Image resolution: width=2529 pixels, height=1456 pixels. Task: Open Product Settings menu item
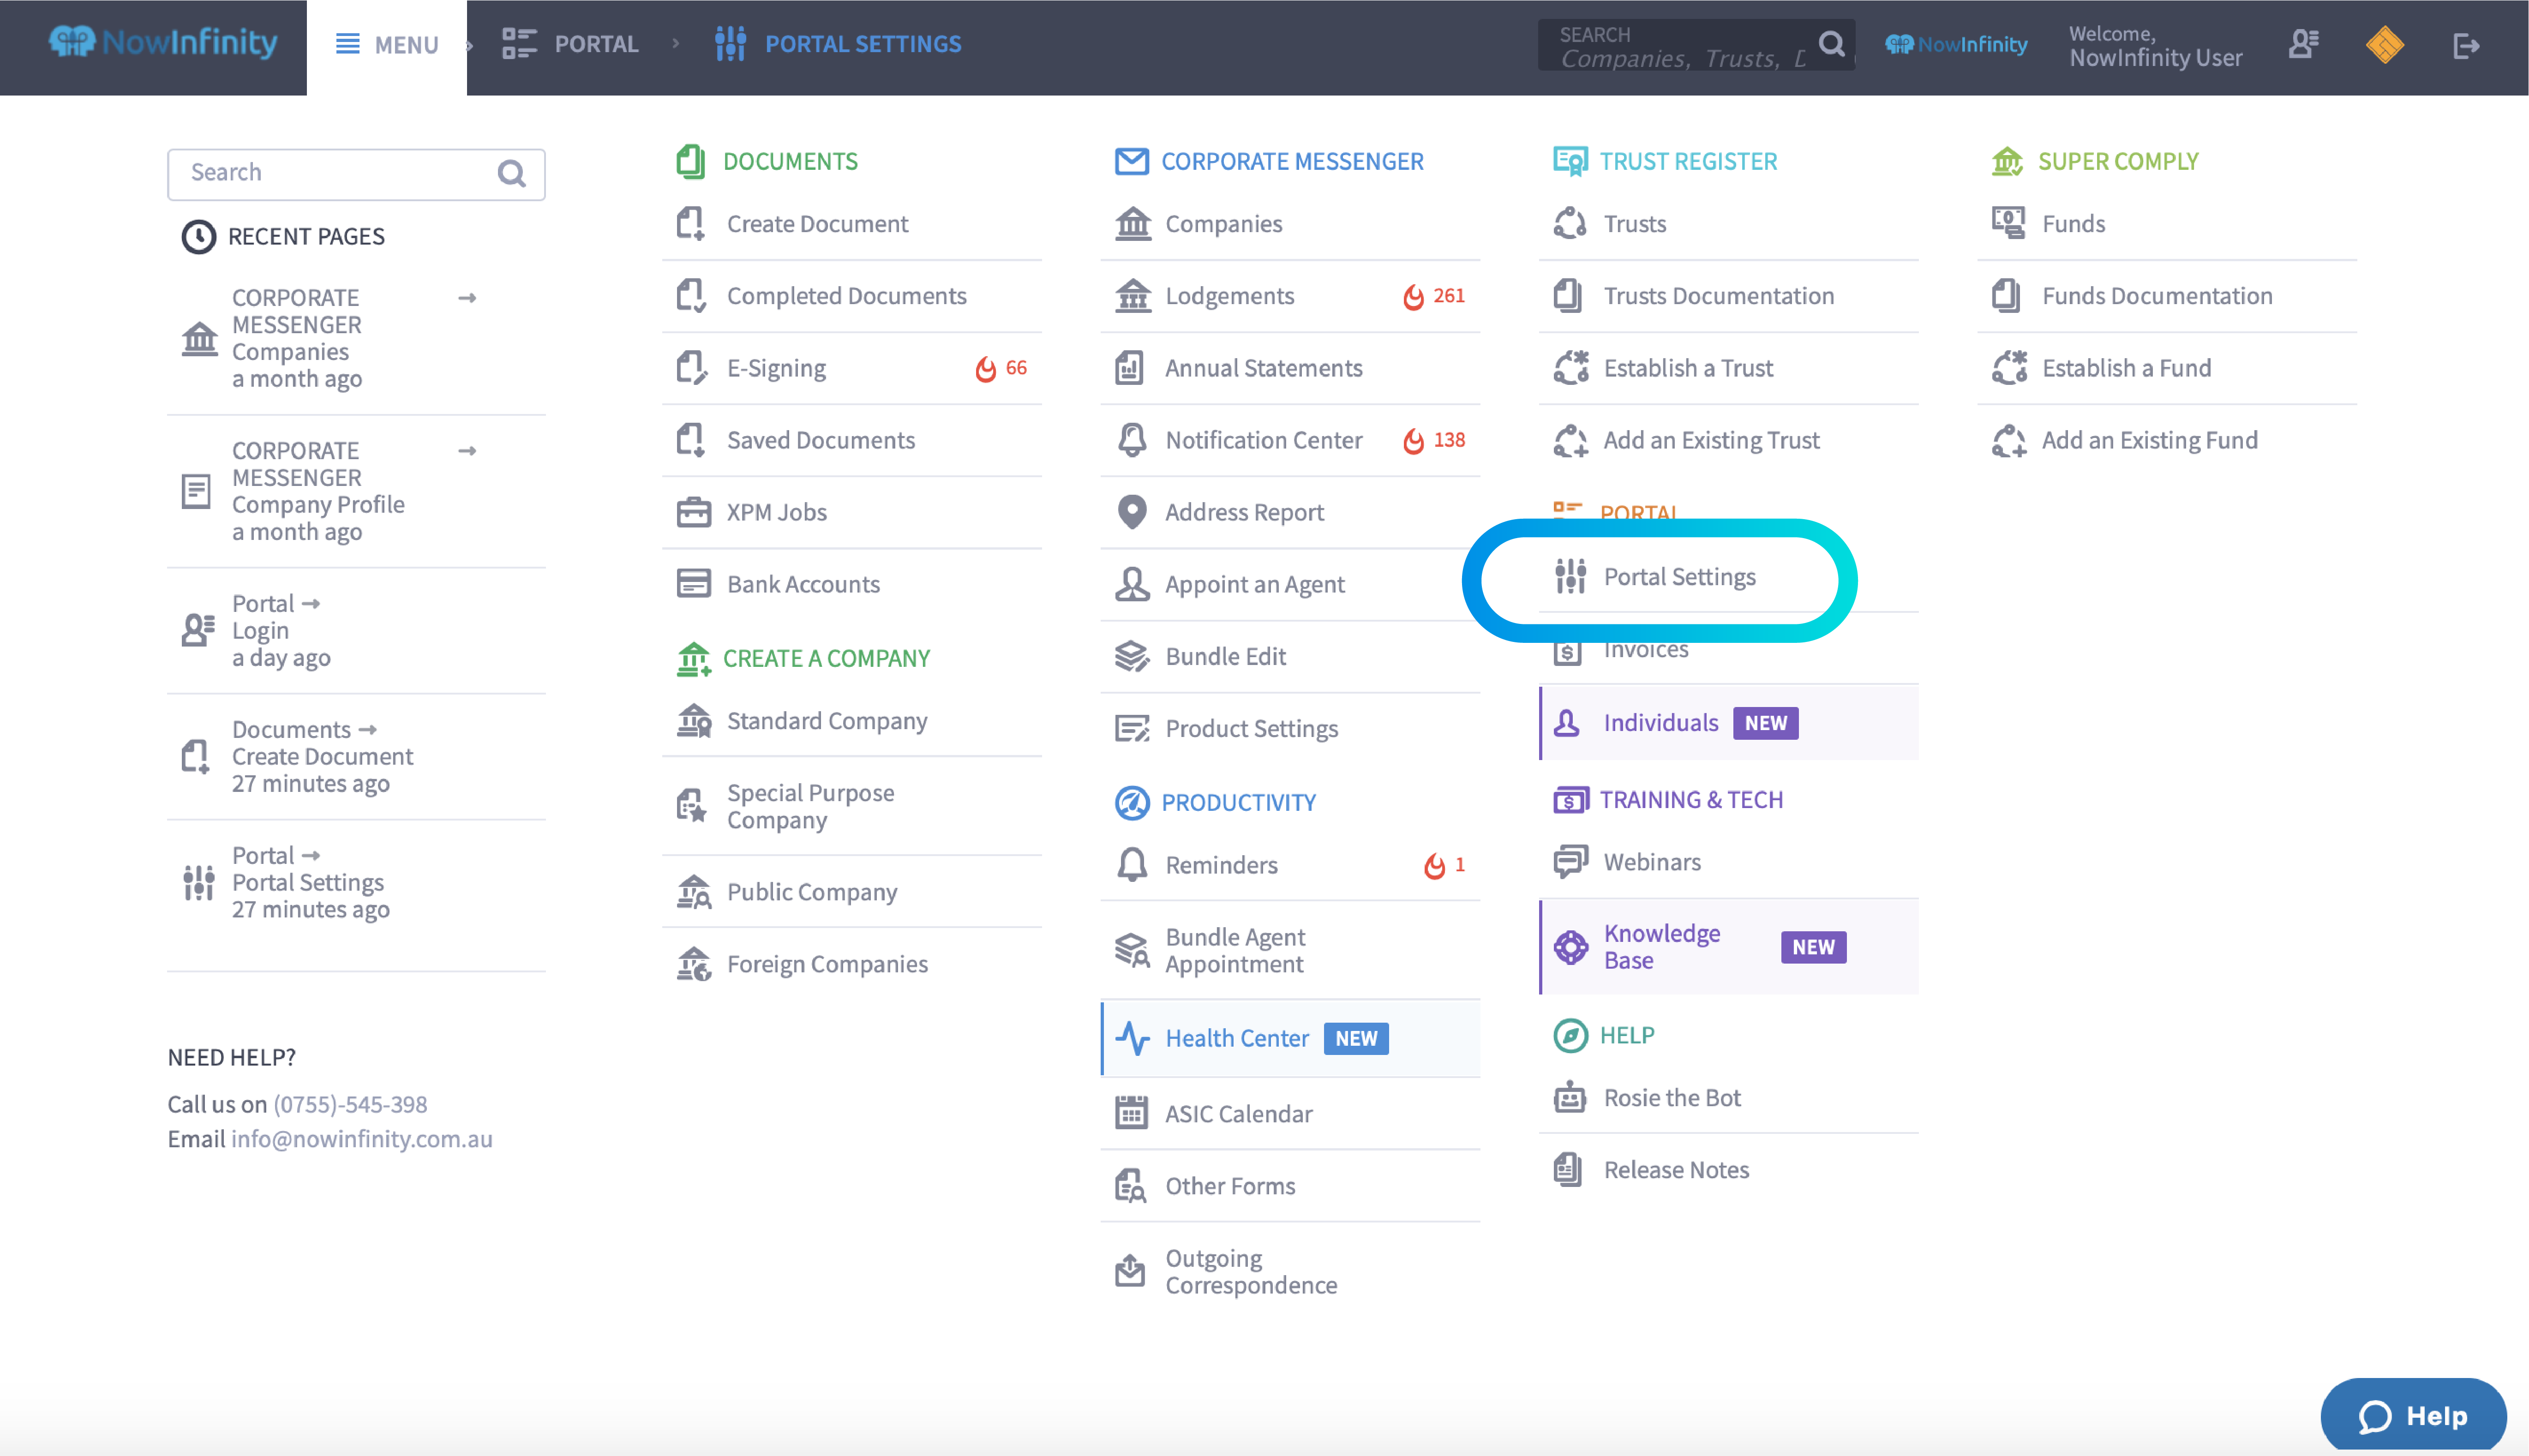(1290, 729)
